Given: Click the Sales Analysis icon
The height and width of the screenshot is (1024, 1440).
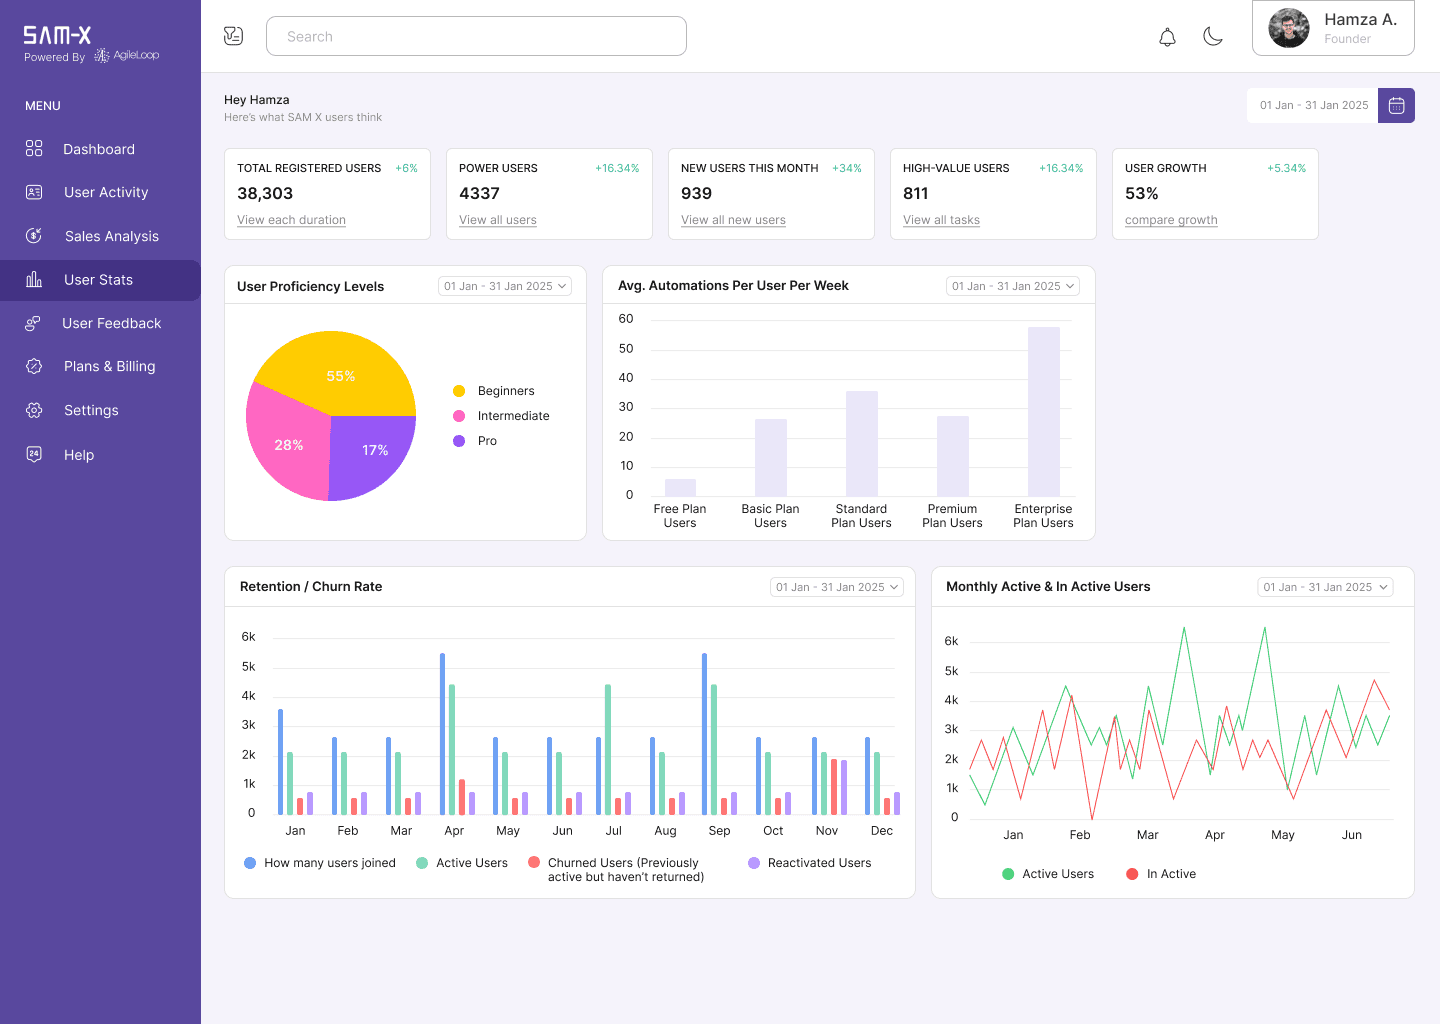Looking at the screenshot, I should (x=34, y=235).
